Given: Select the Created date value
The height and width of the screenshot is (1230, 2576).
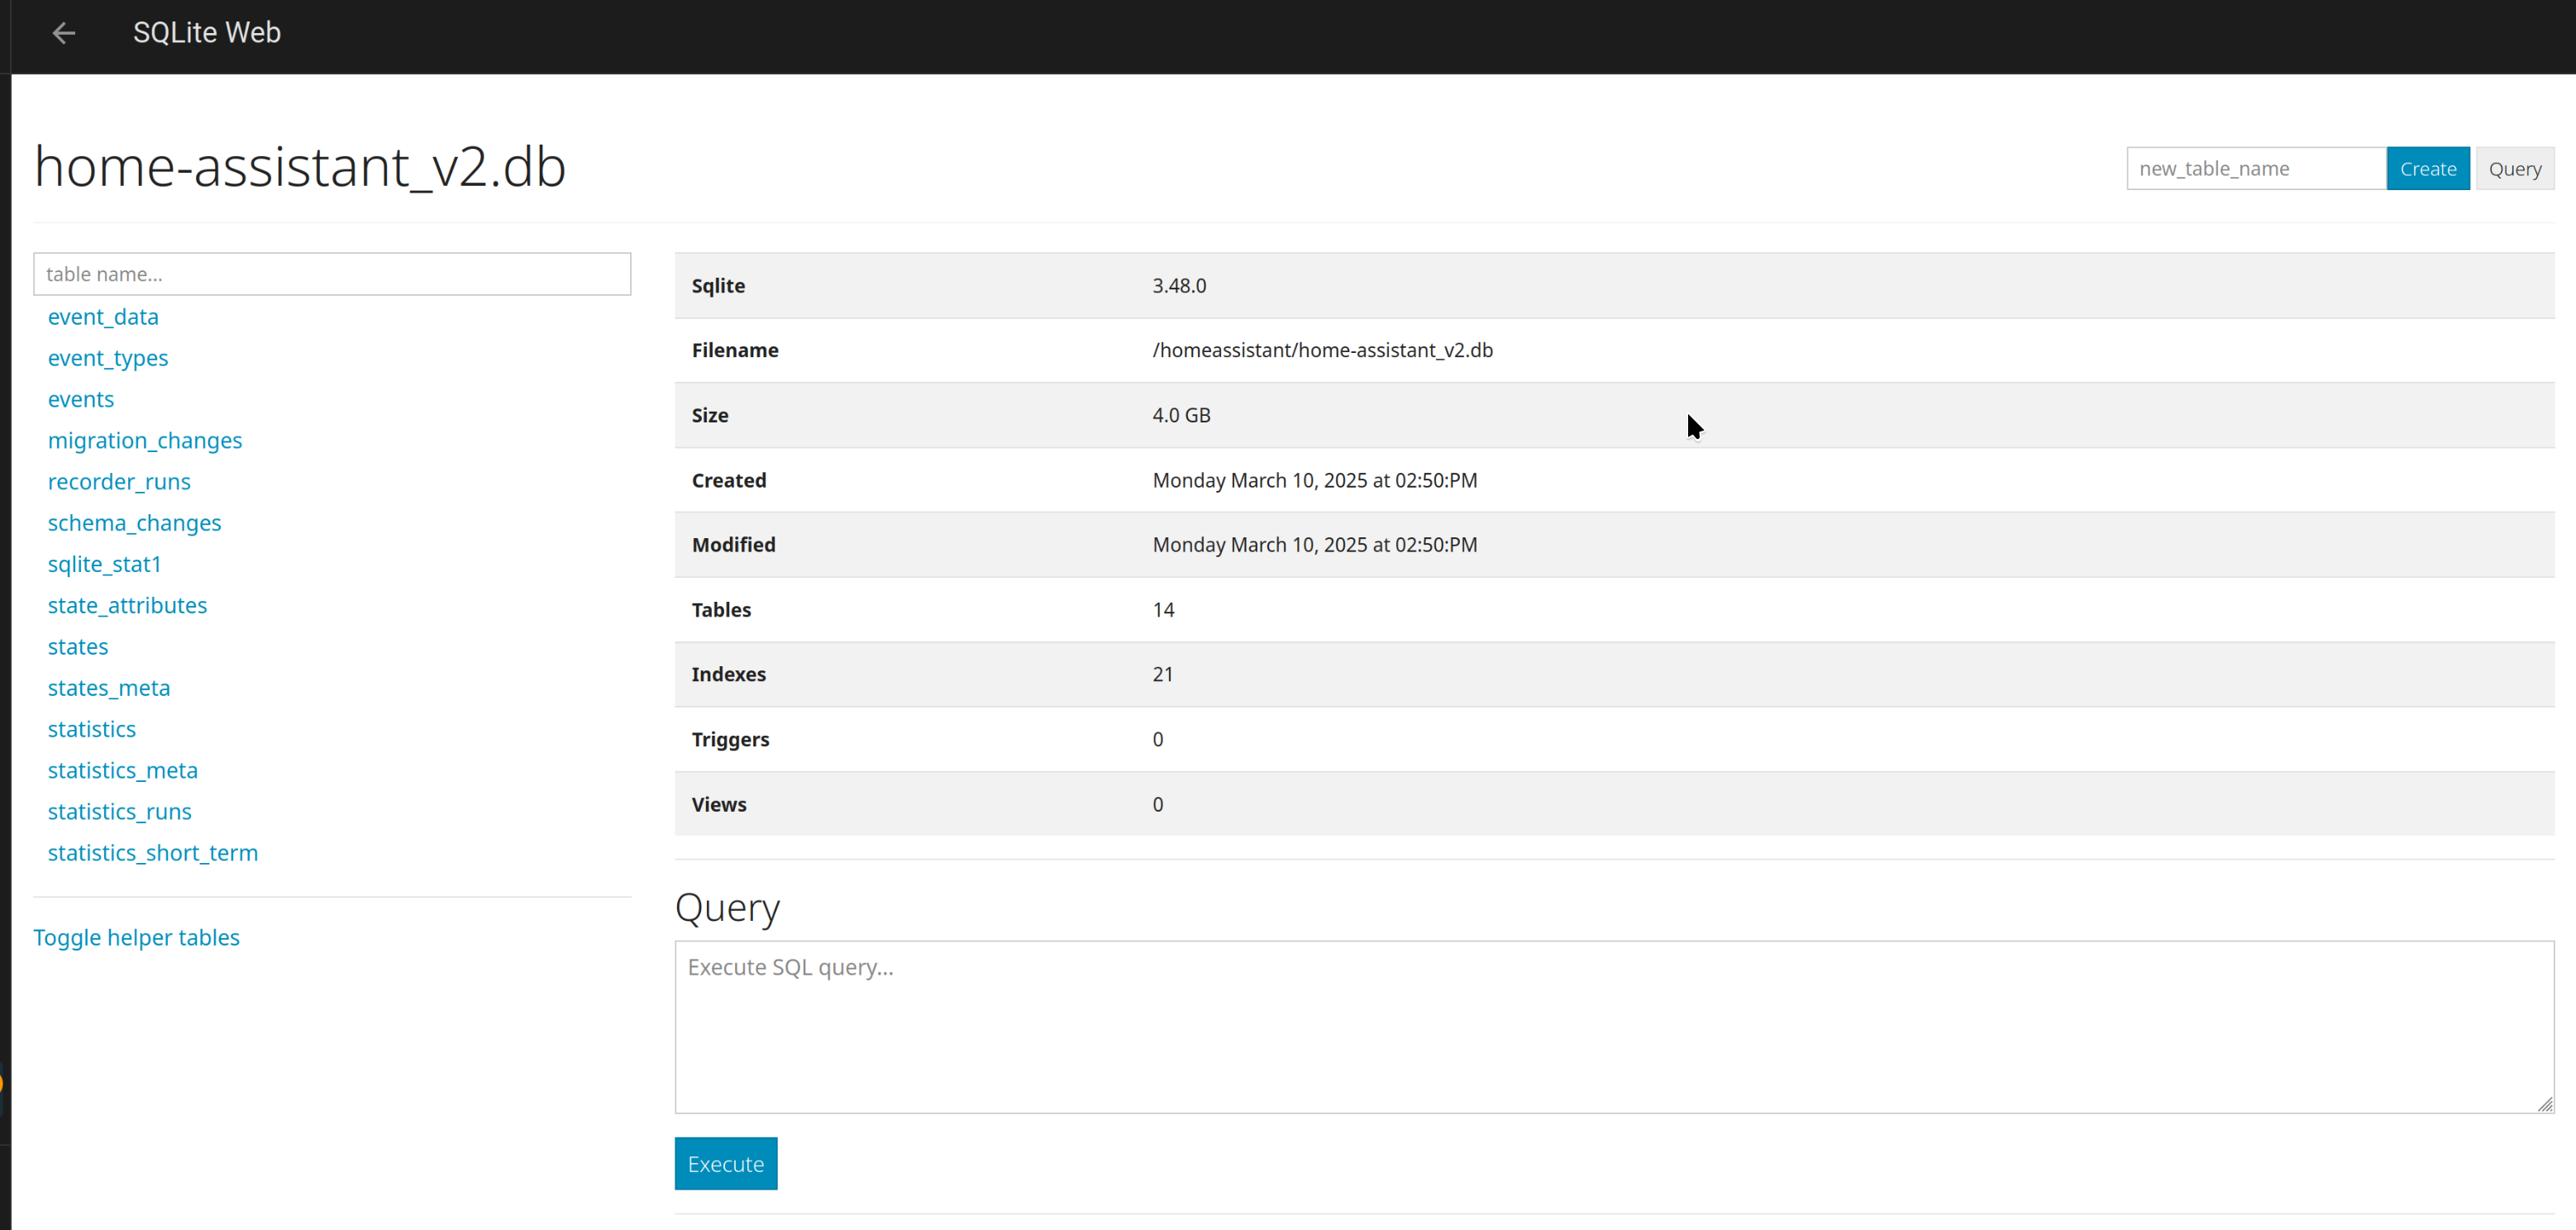Looking at the screenshot, I should click(1314, 480).
